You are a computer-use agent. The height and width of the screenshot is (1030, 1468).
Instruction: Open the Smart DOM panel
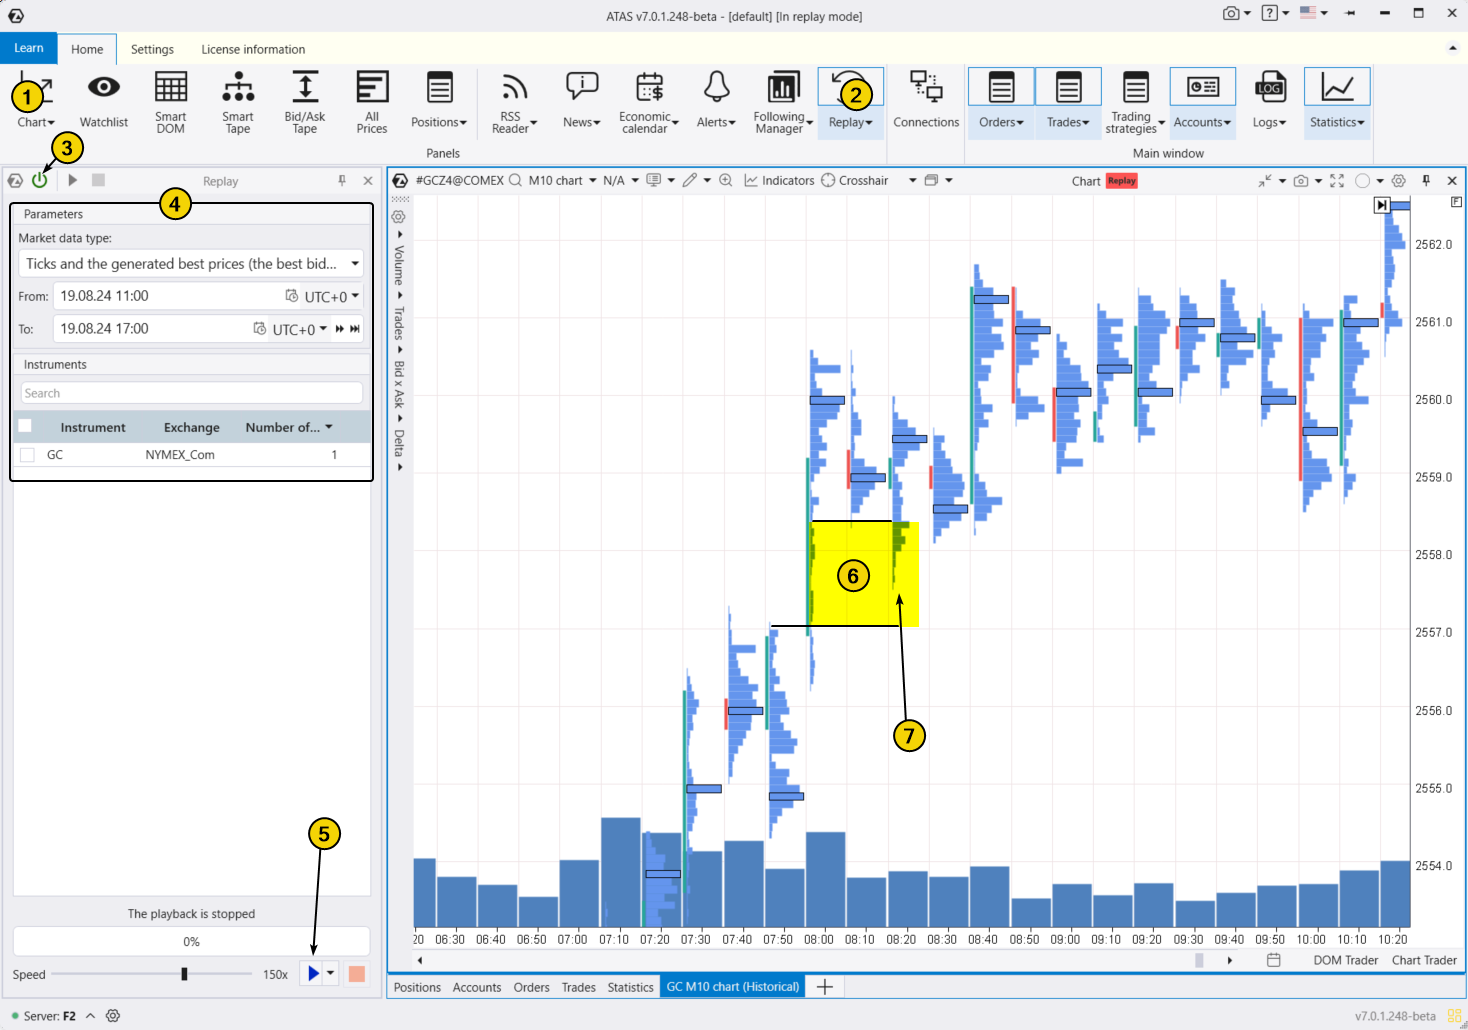click(x=170, y=100)
